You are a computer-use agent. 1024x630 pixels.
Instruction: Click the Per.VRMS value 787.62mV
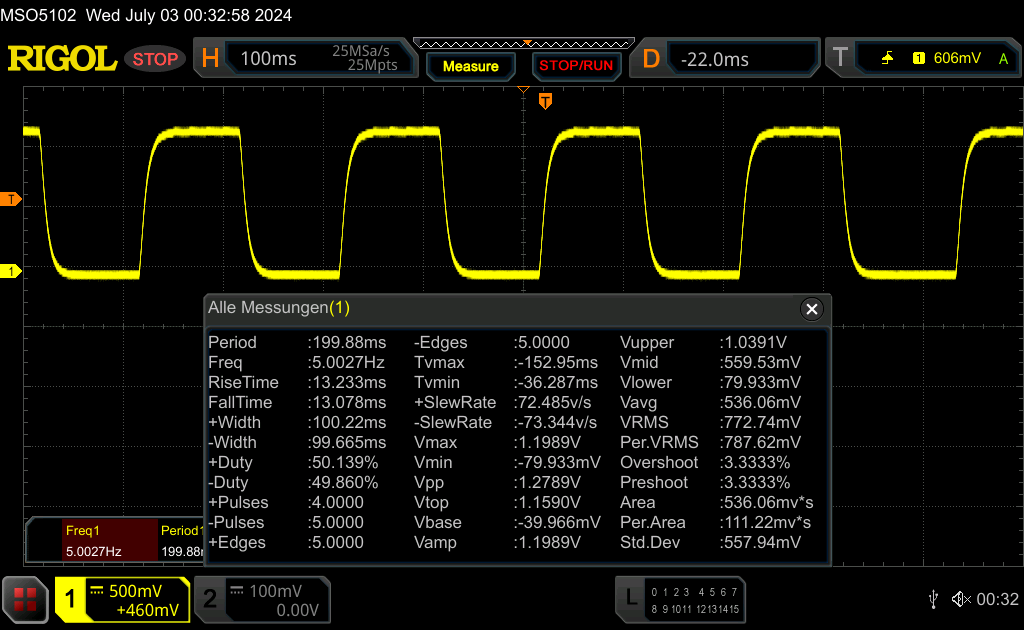click(762, 442)
